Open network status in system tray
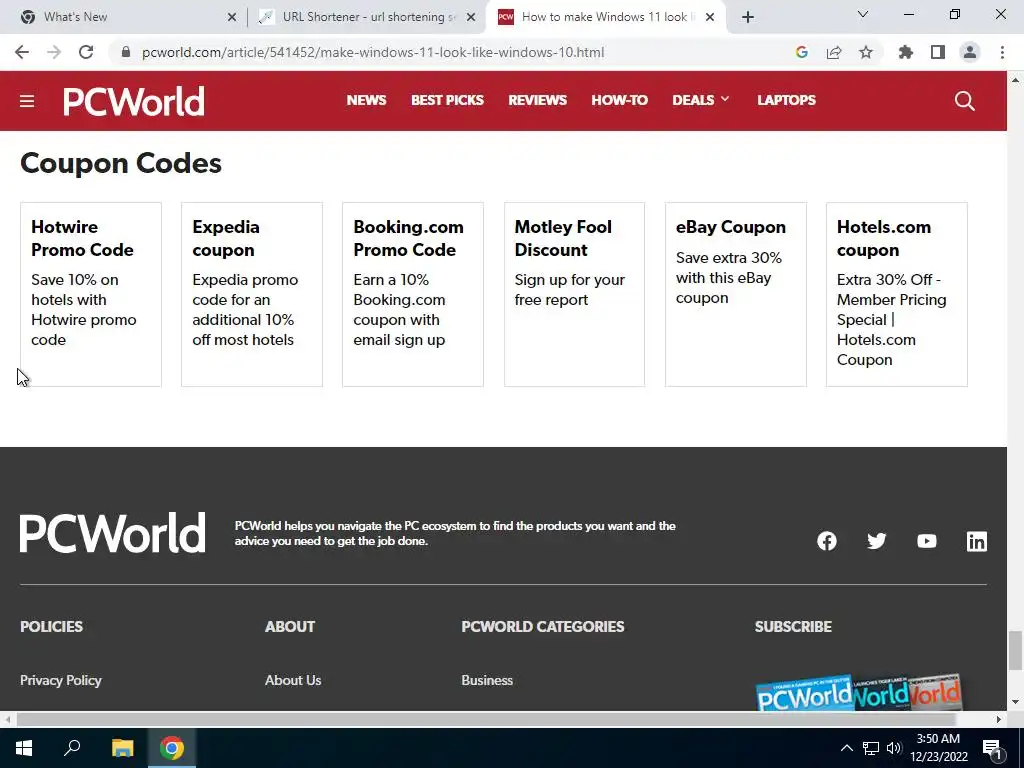This screenshot has height=768, width=1024. [871, 748]
